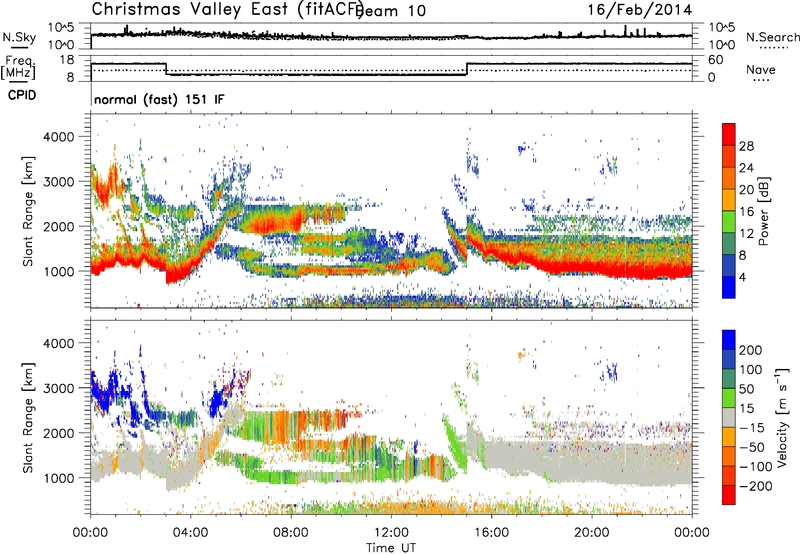Click the 'Beam 10' label
The image size is (800, 554).
(390, 11)
